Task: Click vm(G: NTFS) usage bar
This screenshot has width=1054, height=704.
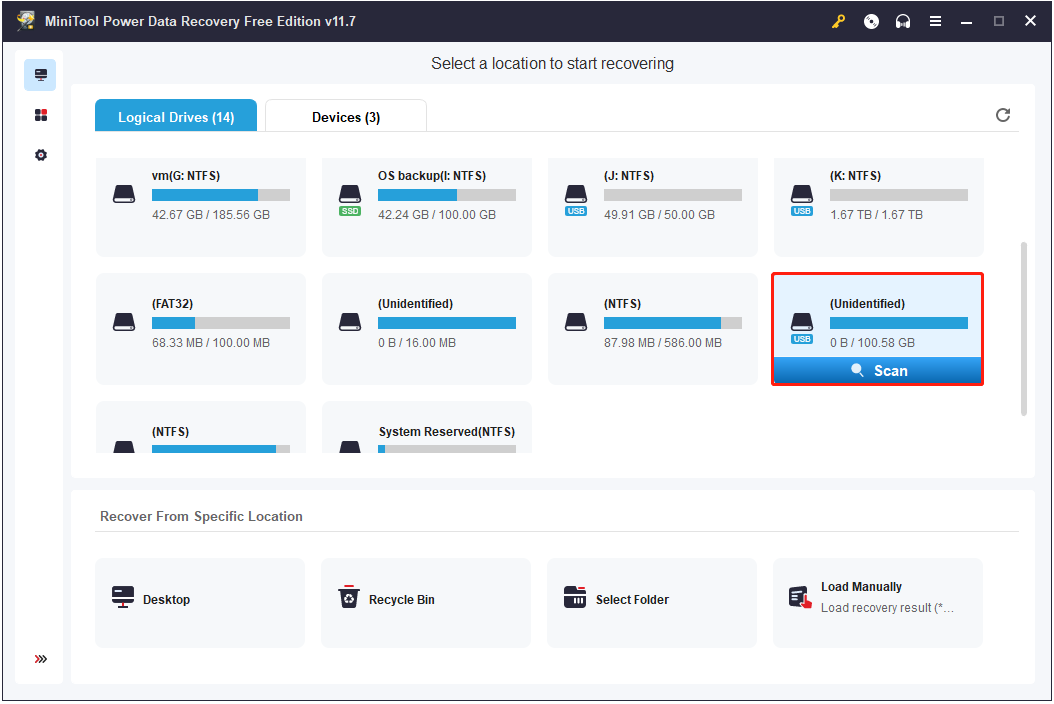Action: point(220,195)
